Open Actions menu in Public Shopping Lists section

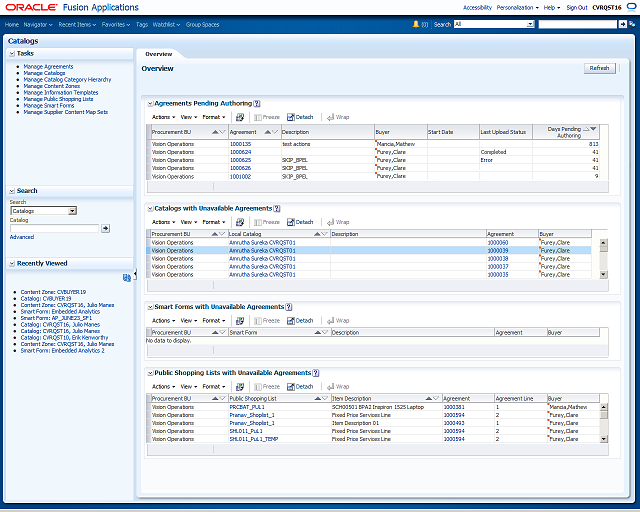[163, 387]
